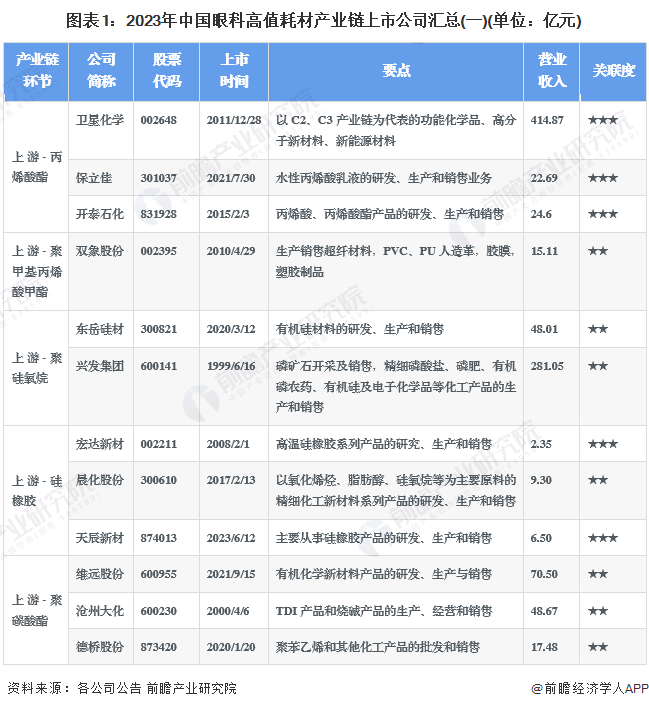649x709 pixels.
Task: Click stock code 873420
Action: tap(158, 648)
